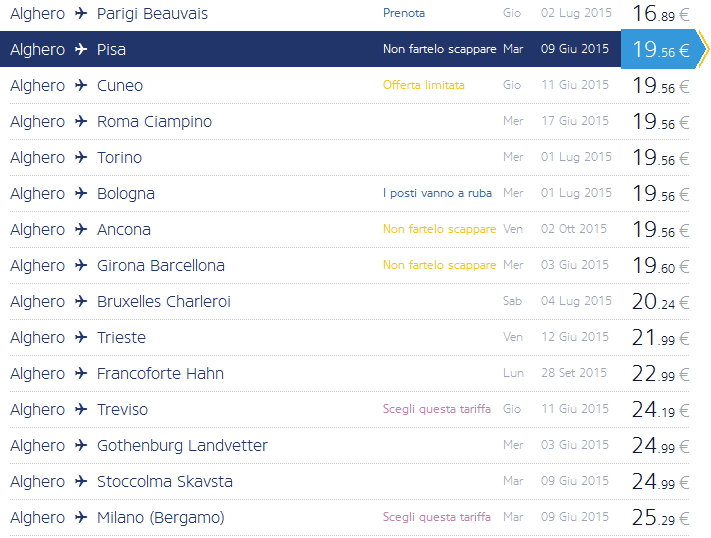Click the airplane icon beside Trieste
Viewport: 711px width, 538px height.
tap(81, 337)
